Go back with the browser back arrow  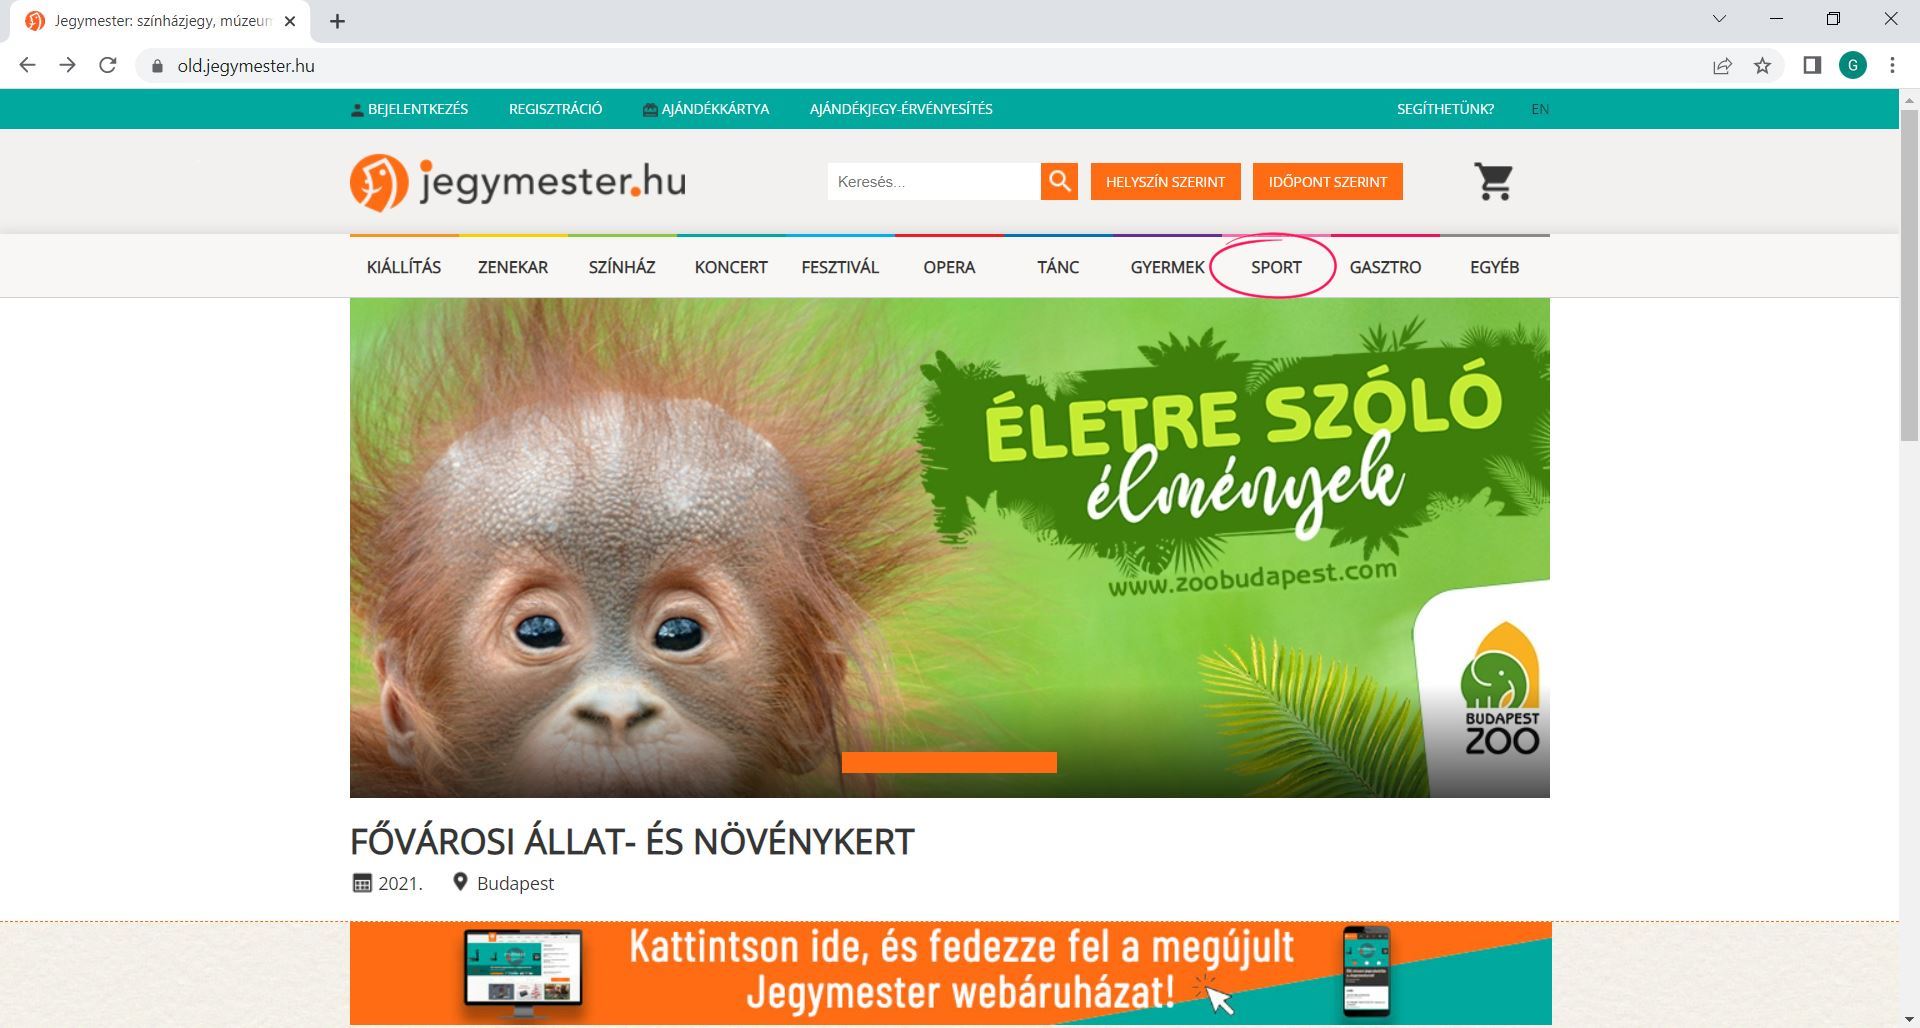coord(27,66)
